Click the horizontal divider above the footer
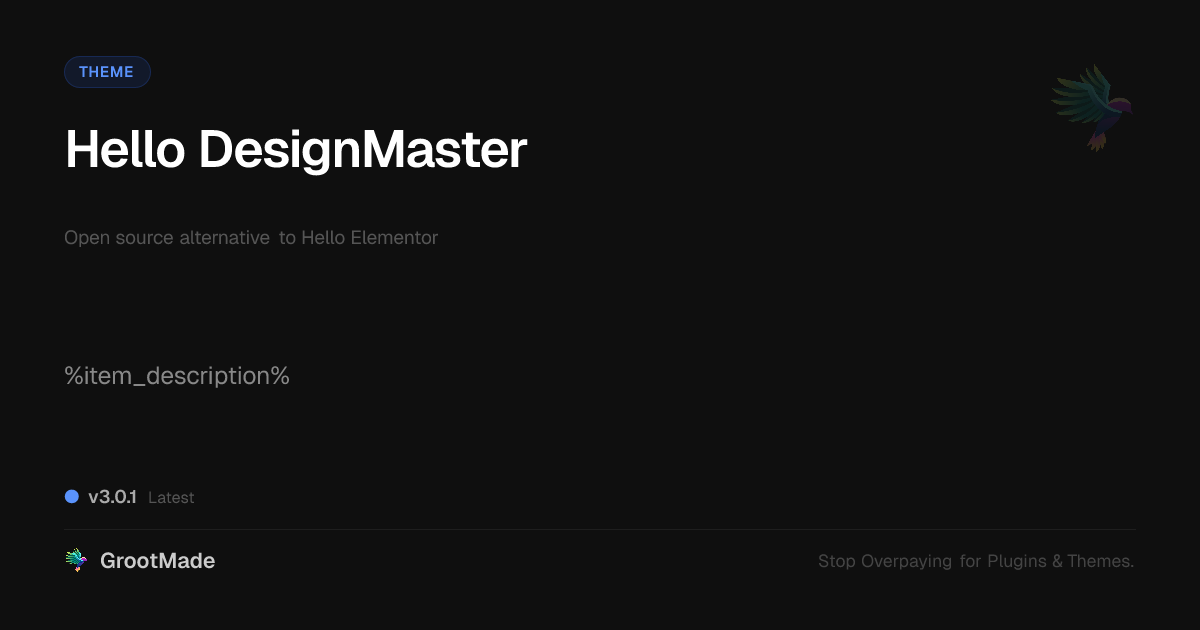 point(600,530)
